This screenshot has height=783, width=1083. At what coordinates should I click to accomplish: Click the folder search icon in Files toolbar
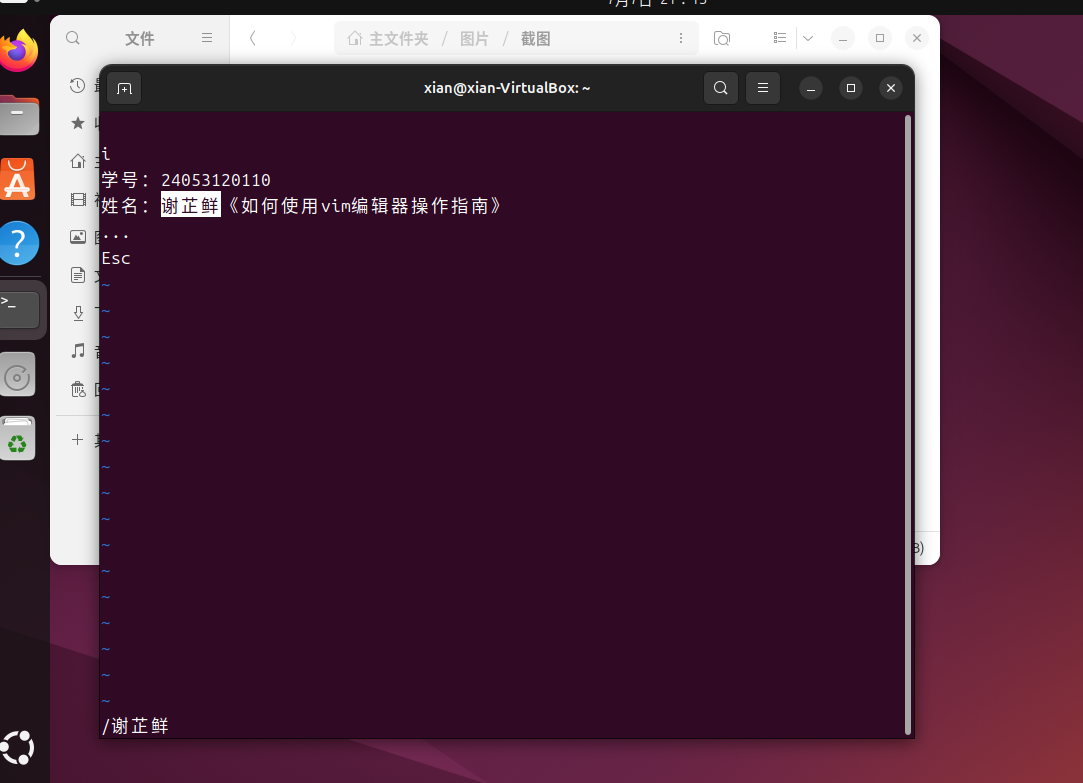tap(722, 38)
